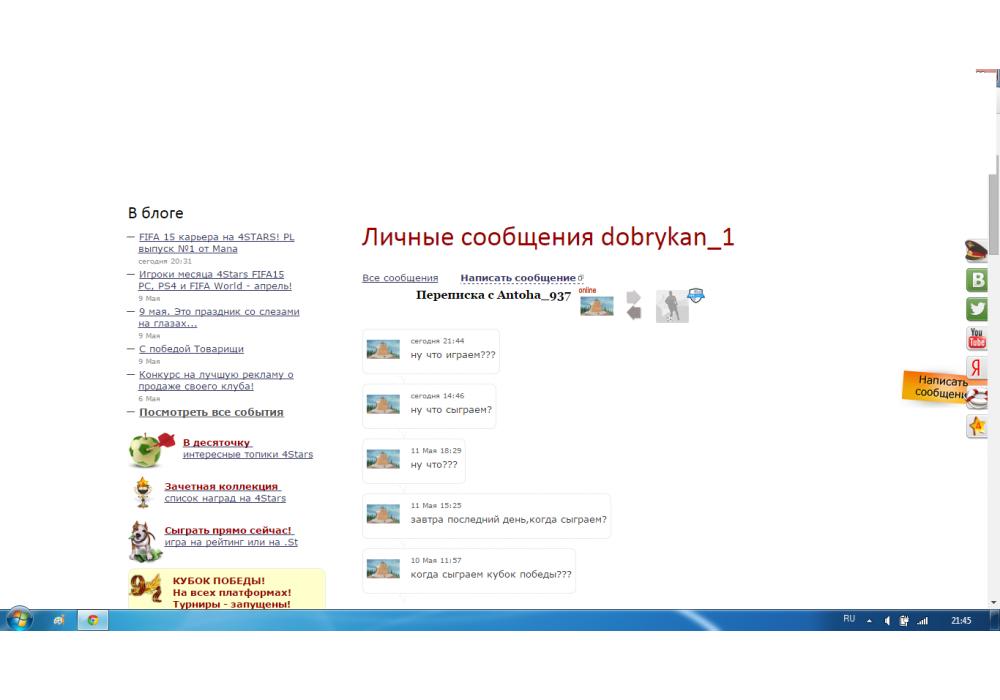Click the RU language indicator
Screen dimensions: 1000x700
(849, 619)
